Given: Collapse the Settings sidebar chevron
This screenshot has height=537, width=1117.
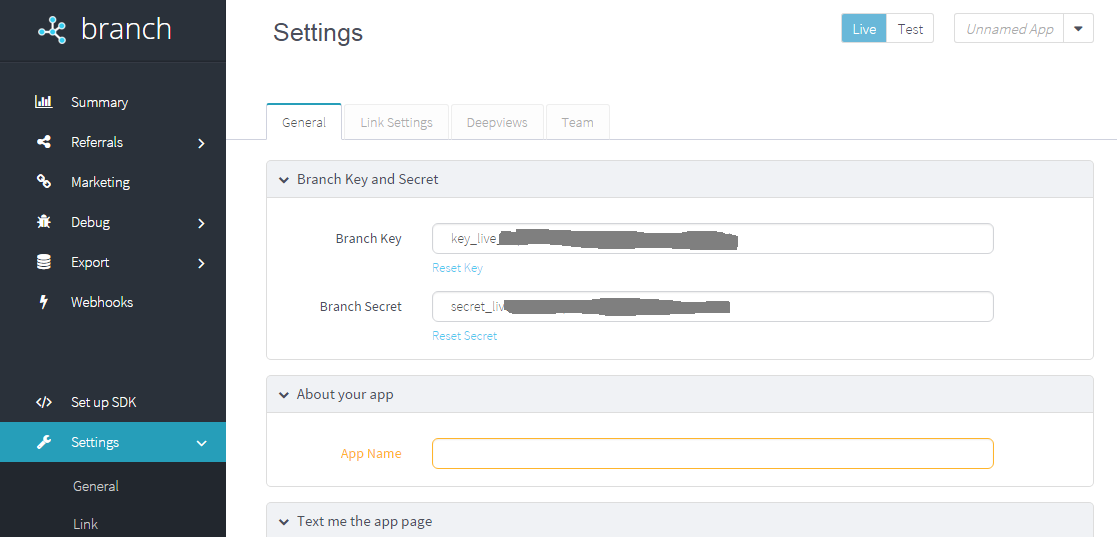Looking at the screenshot, I should pos(202,443).
